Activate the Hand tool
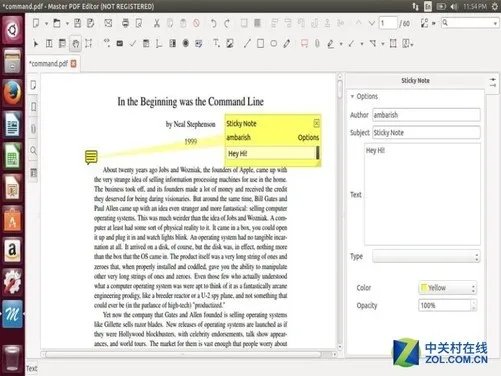The image size is (501, 376). click(76, 44)
